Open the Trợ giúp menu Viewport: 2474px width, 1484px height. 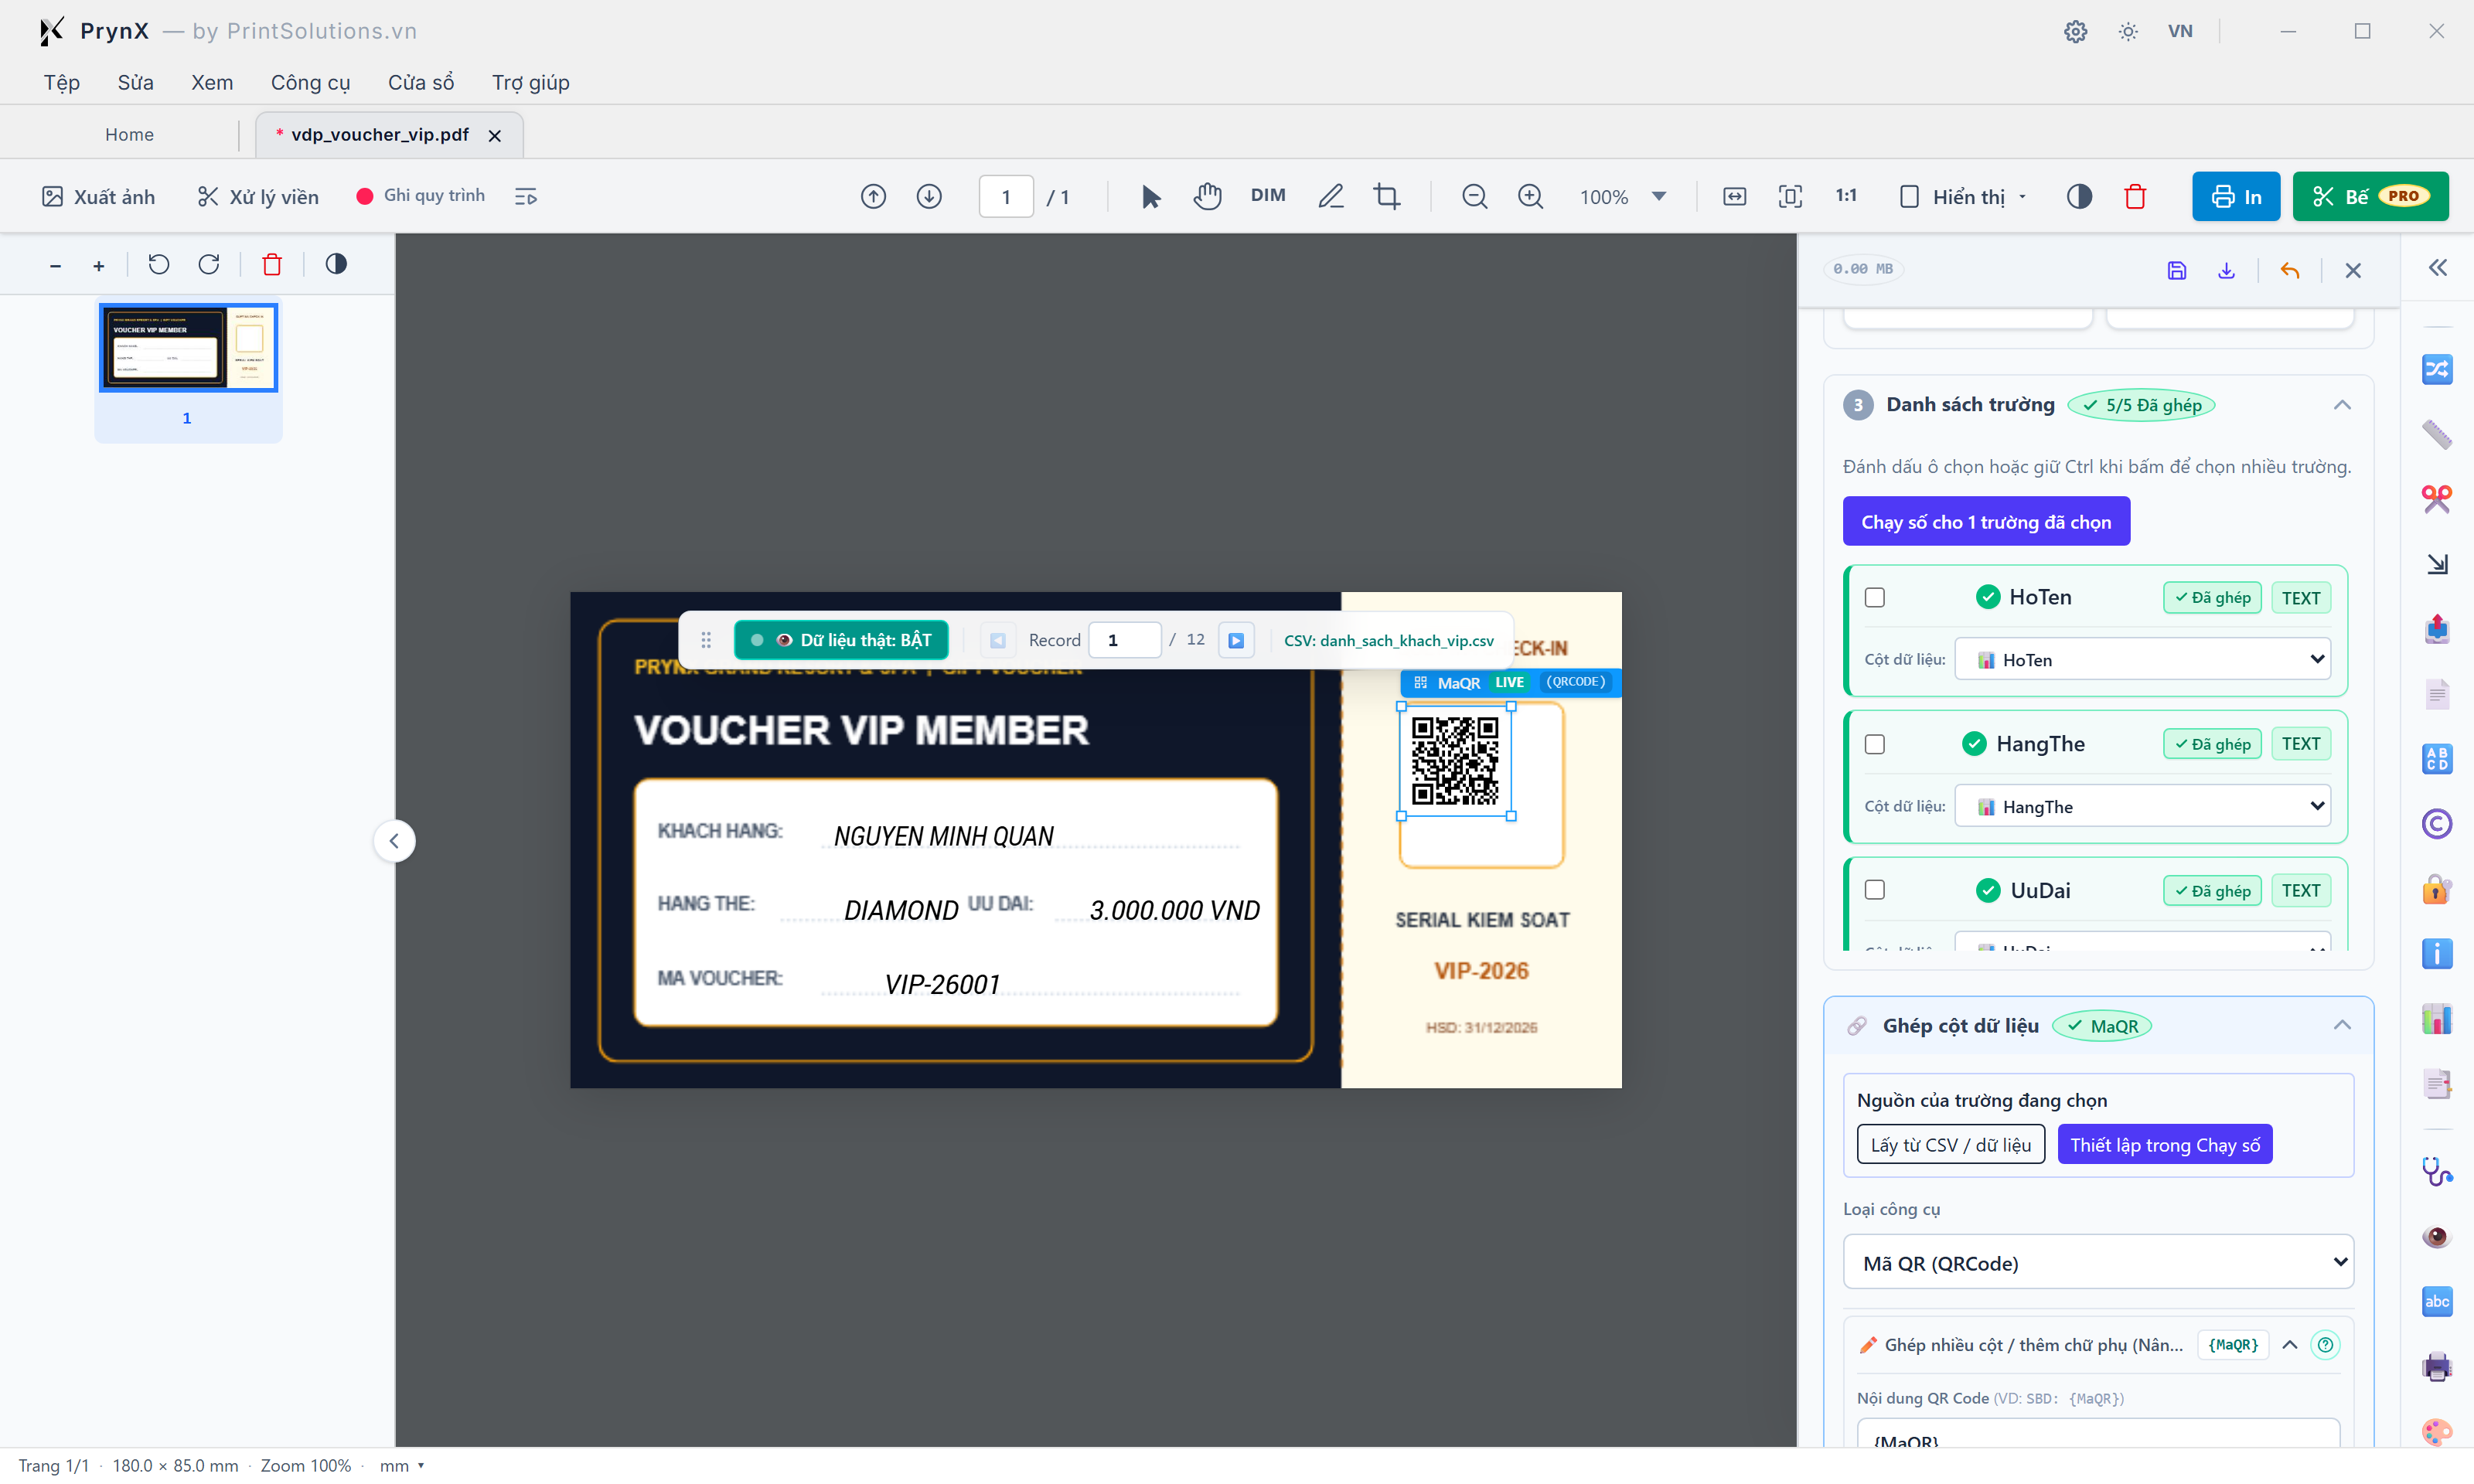click(530, 82)
